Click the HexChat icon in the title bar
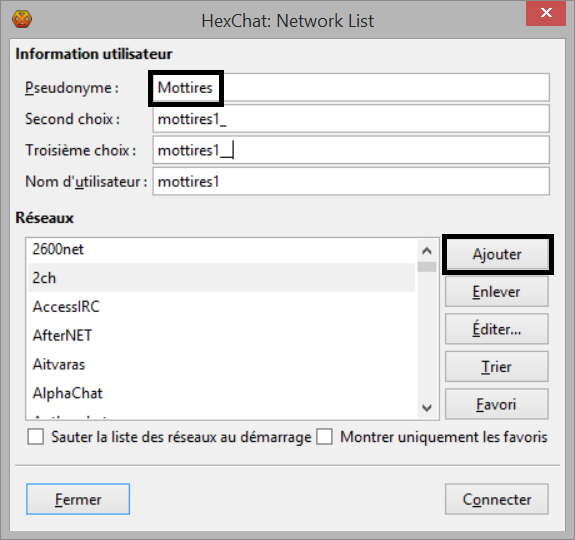The image size is (575, 540). [x=22, y=19]
